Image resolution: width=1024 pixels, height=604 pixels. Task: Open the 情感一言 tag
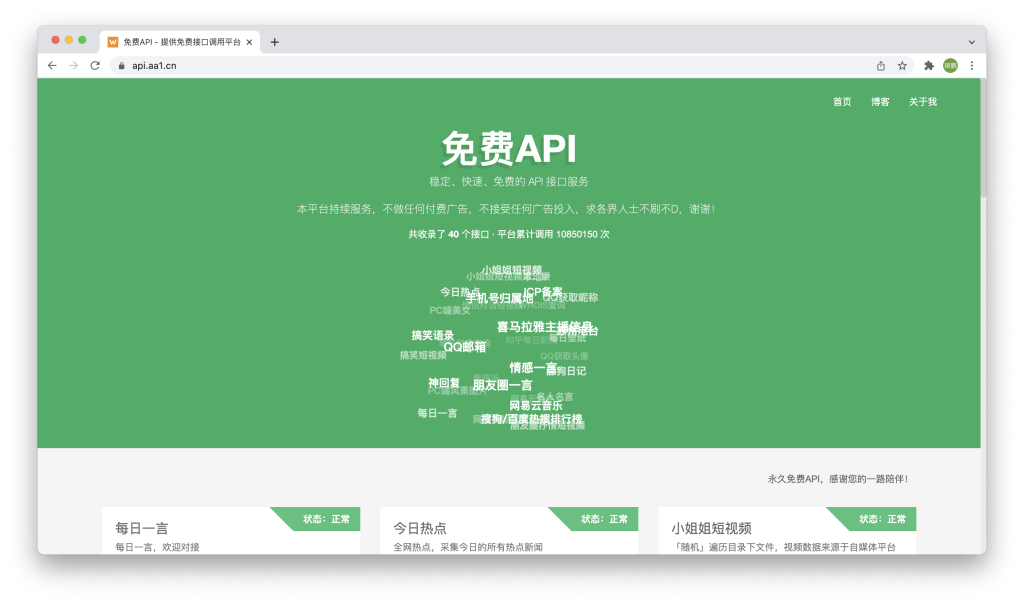[533, 368]
